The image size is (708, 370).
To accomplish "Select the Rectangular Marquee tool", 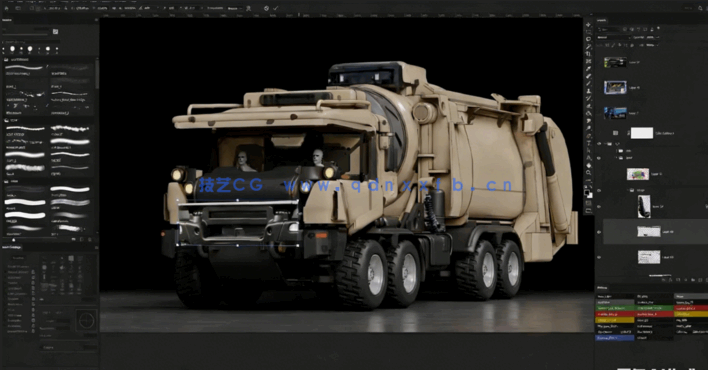I will (588, 32).
